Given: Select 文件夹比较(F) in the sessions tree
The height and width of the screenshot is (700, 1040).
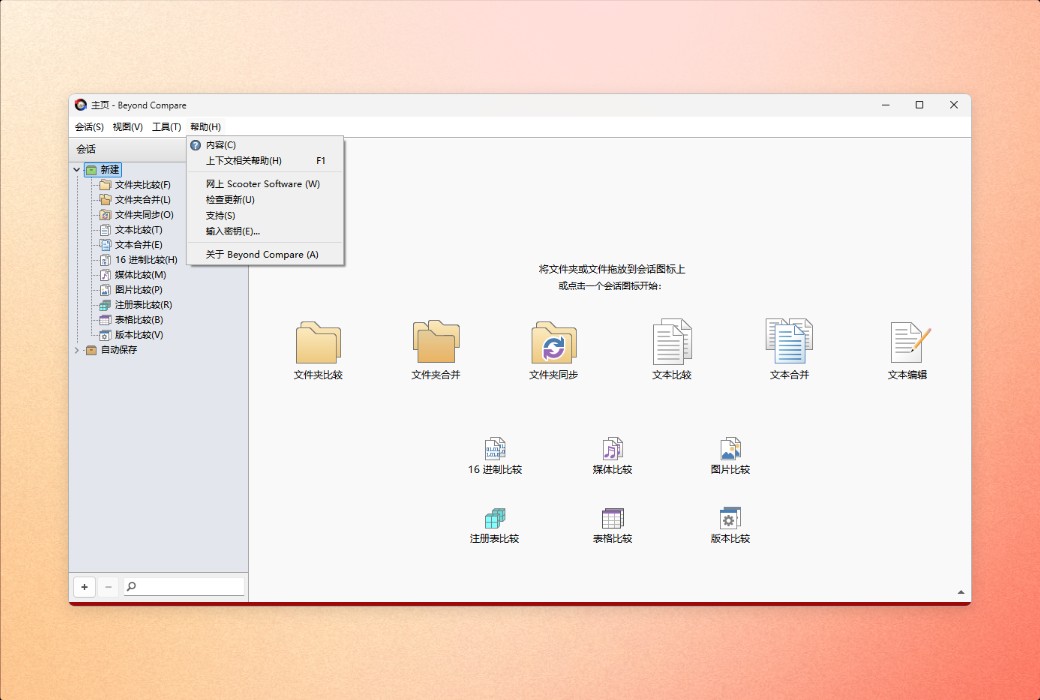Looking at the screenshot, I should 142,184.
